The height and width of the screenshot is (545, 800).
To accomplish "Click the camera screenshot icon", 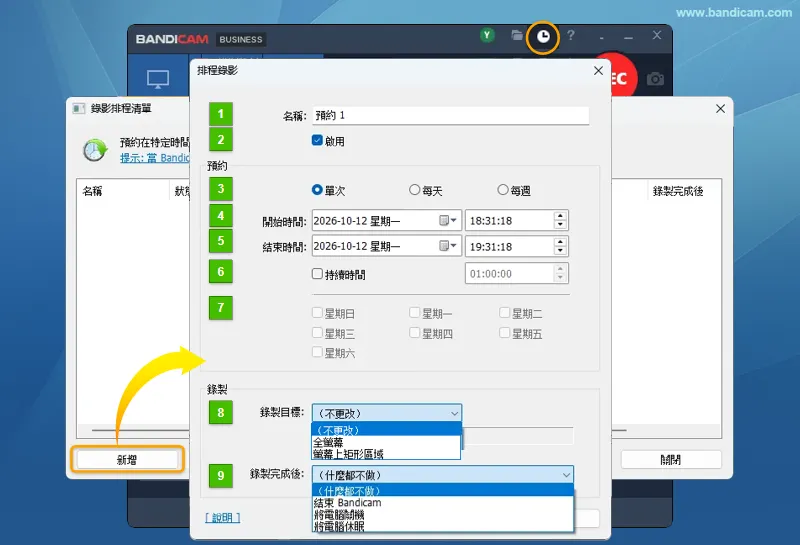I will pyautogui.click(x=655, y=79).
